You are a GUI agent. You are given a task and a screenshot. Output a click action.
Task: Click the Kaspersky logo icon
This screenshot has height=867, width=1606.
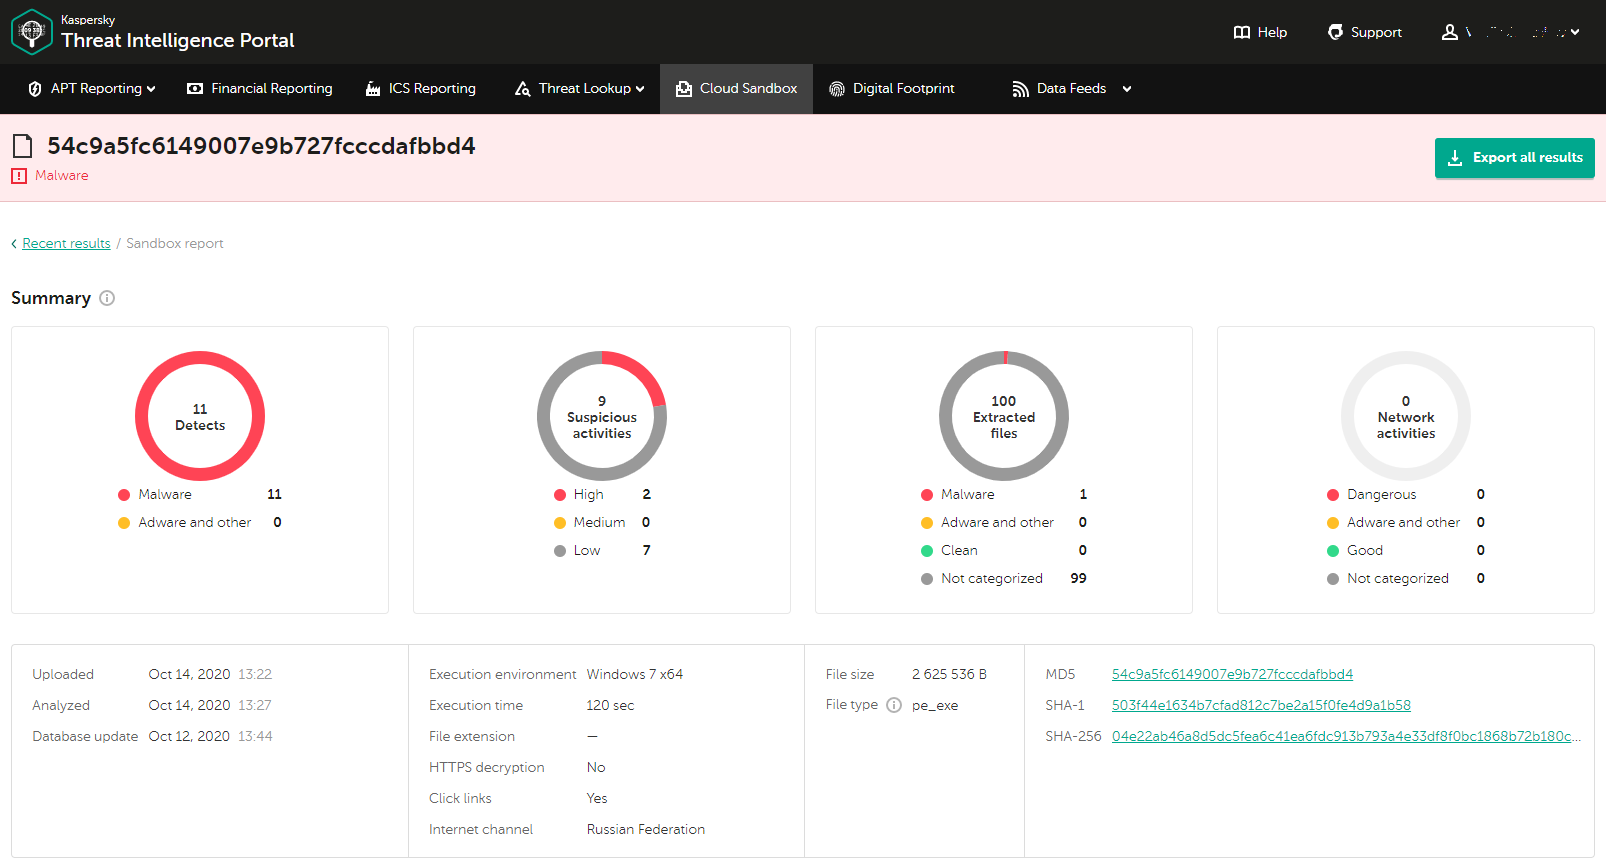click(x=31, y=31)
